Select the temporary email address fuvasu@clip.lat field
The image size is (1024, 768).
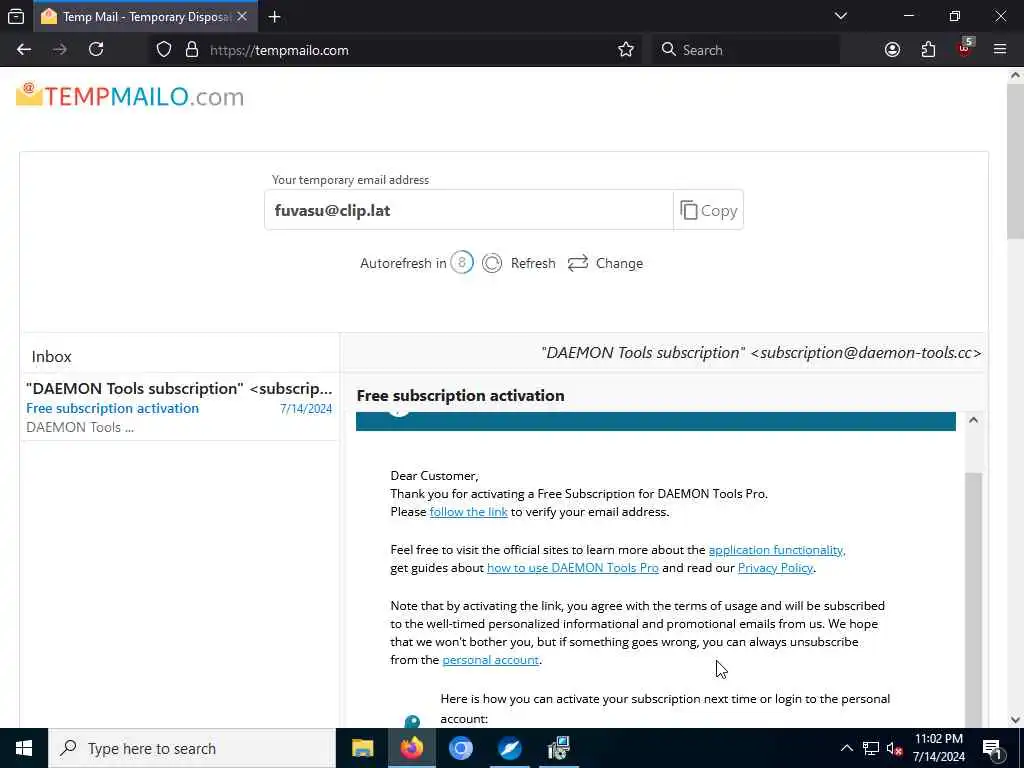click(468, 210)
